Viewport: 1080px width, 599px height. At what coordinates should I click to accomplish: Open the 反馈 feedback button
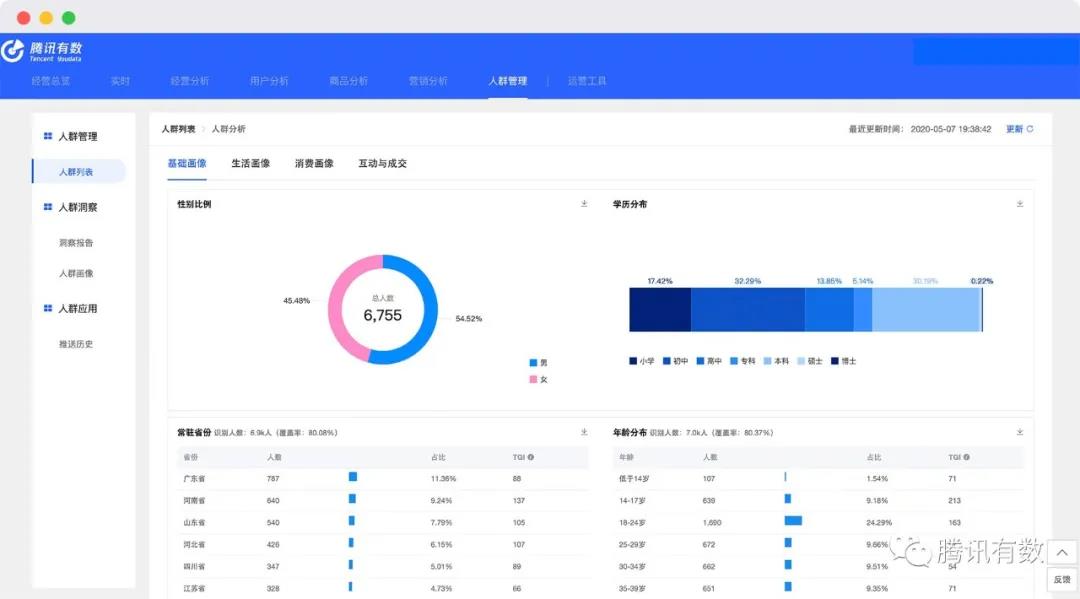tap(1062, 580)
